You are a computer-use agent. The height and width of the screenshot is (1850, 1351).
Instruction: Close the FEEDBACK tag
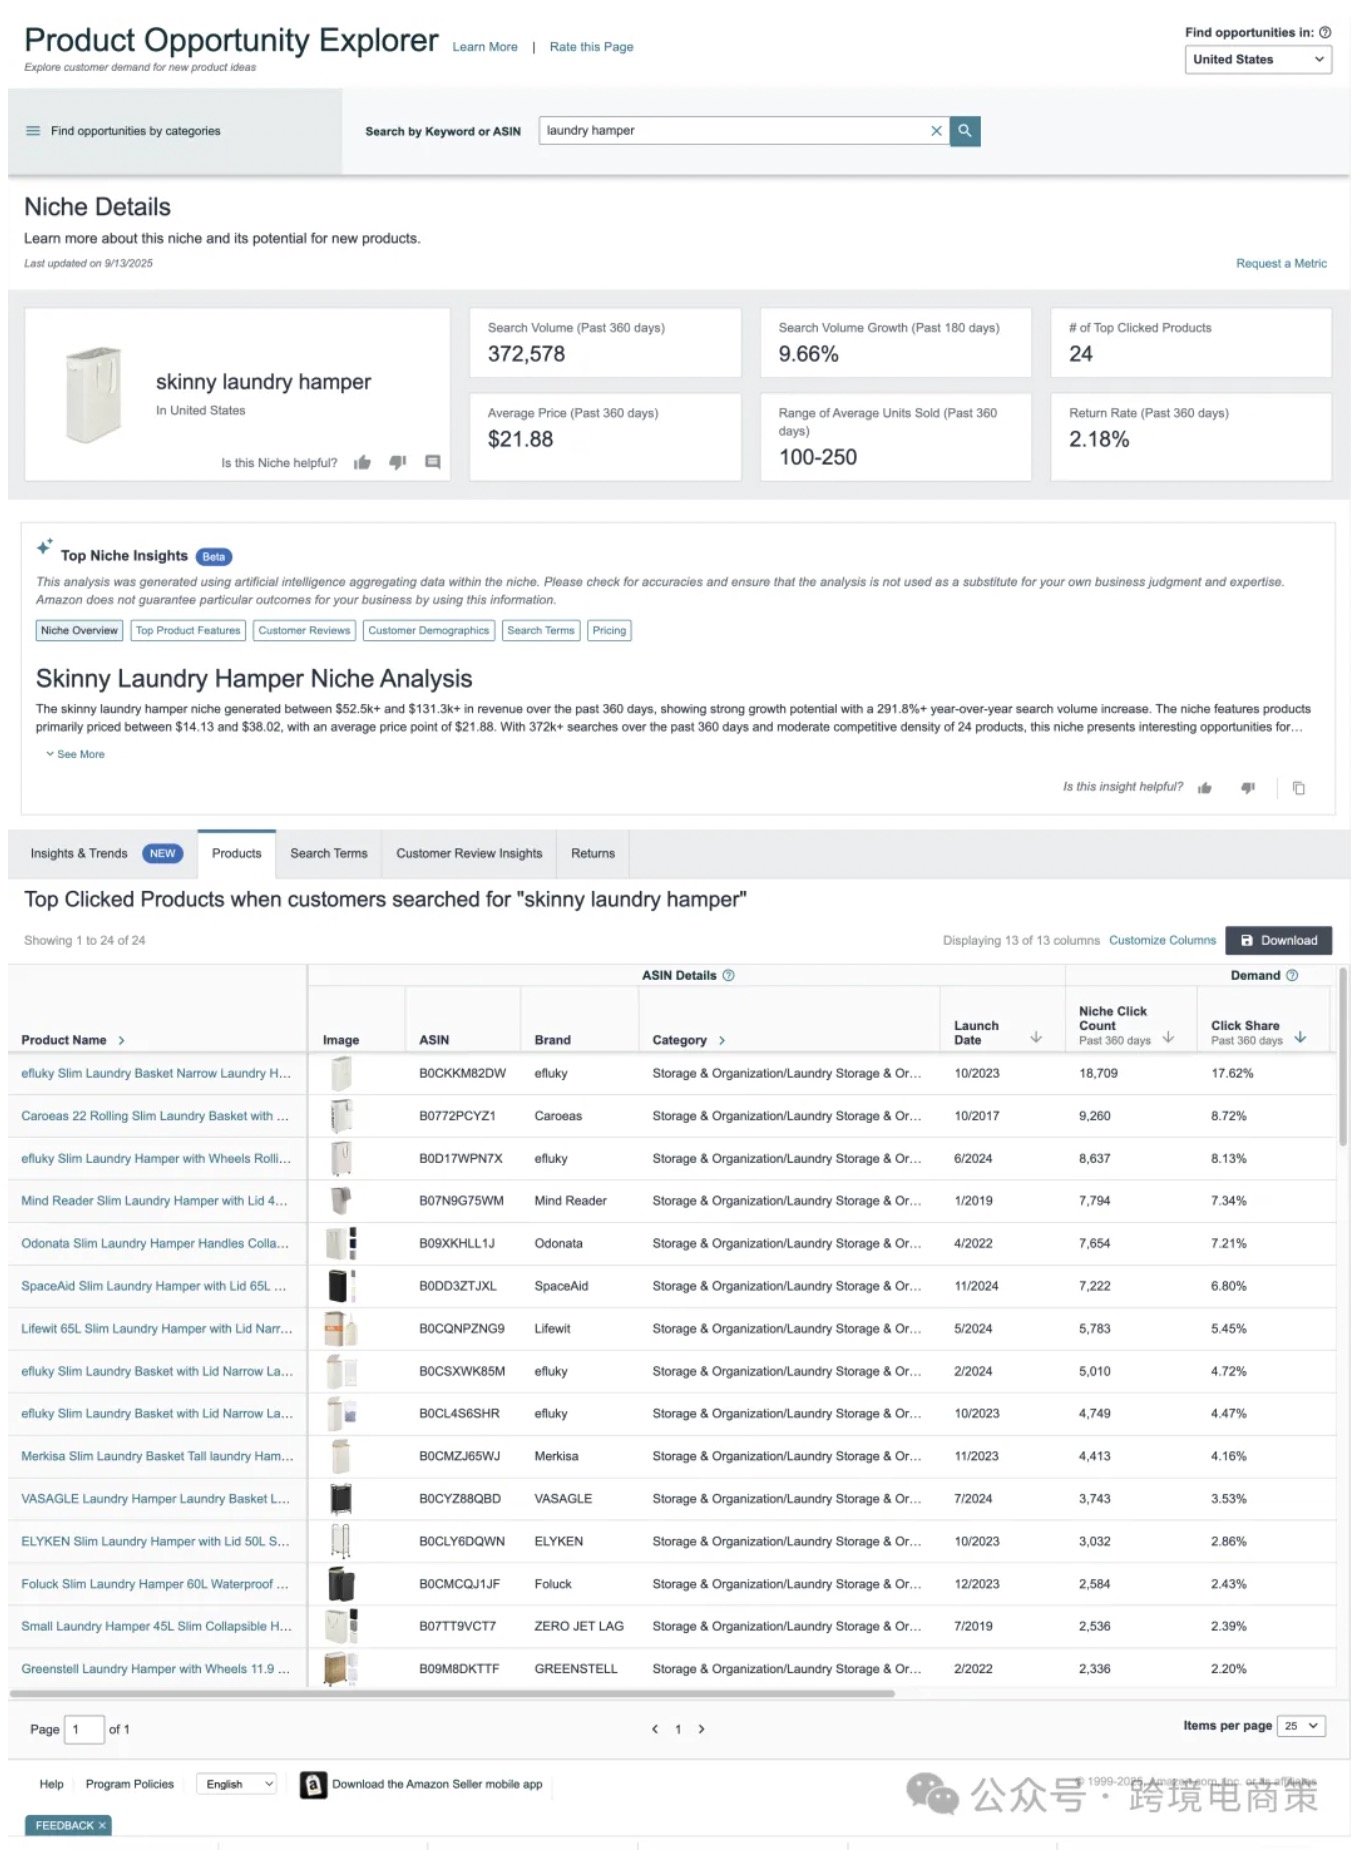(x=102, y=1826)
